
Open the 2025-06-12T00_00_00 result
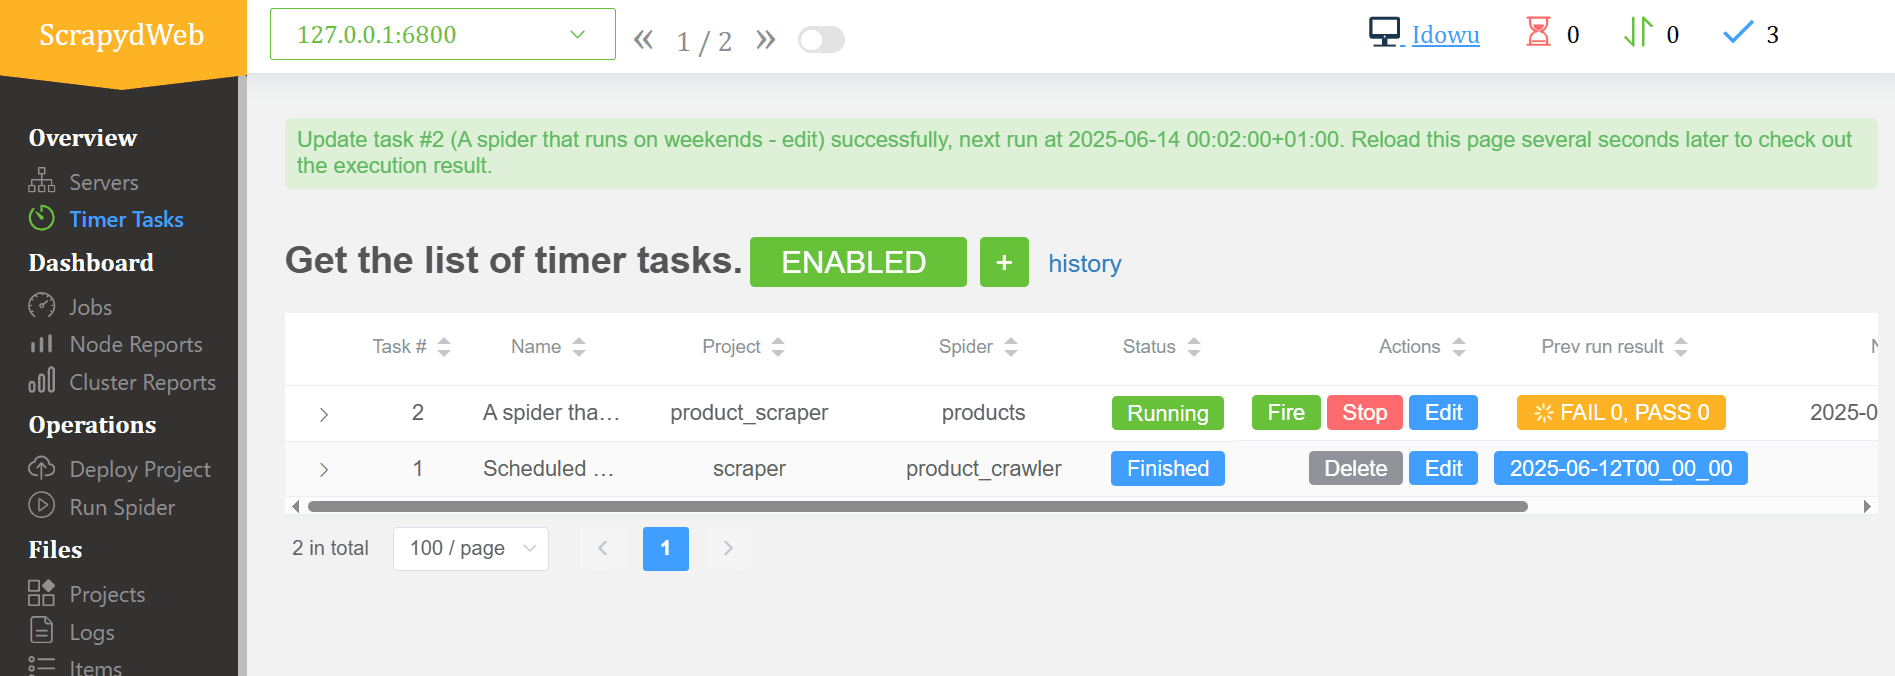(x=1620, y=468)
